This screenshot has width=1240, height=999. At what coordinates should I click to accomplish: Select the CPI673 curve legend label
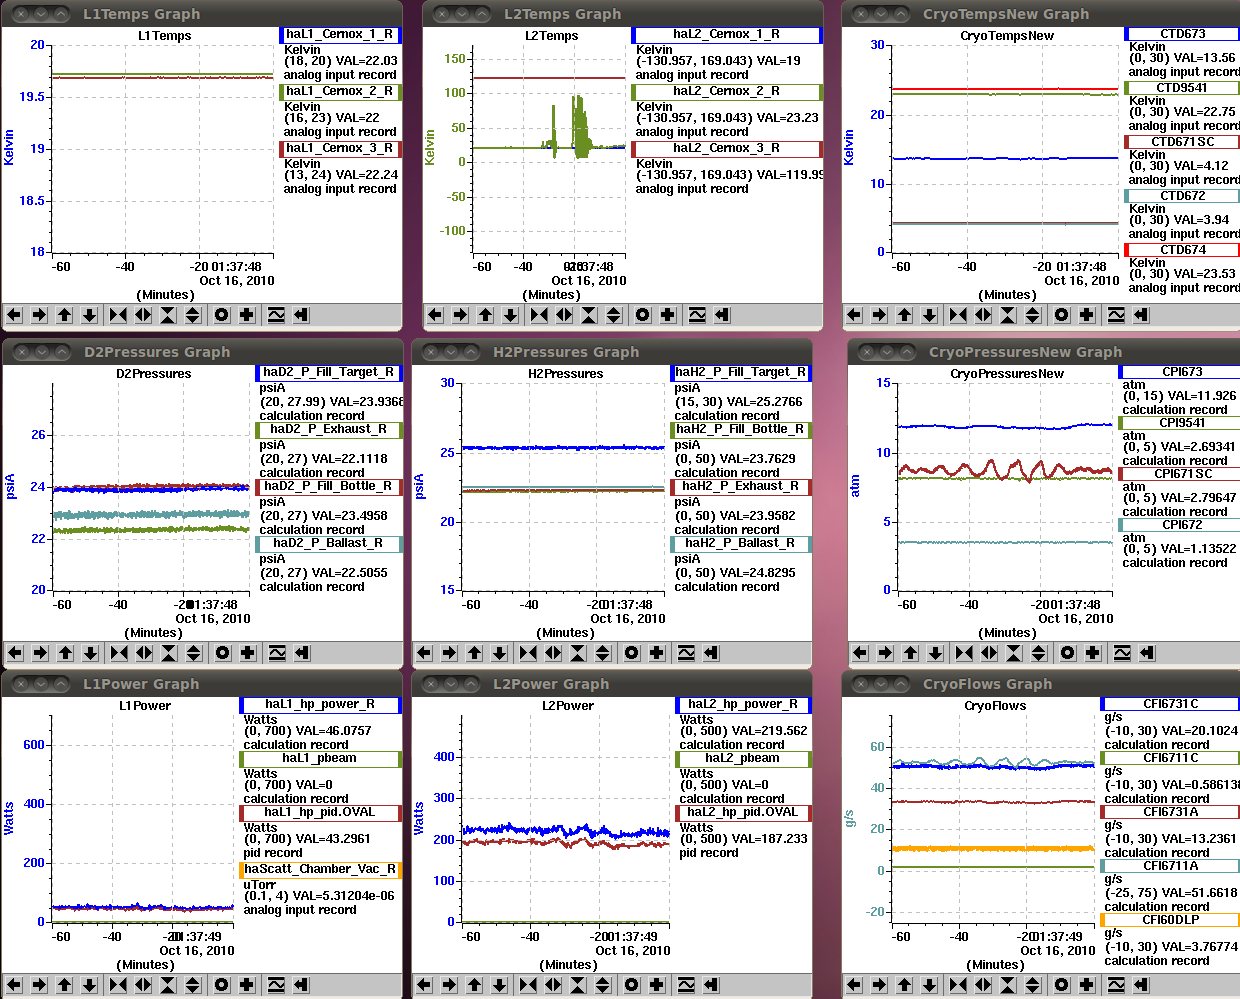(x=1180, y=372)
